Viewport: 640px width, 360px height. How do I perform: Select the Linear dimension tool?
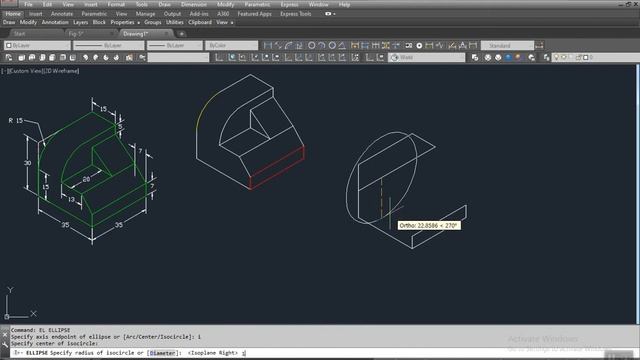[x=268, y=45]
